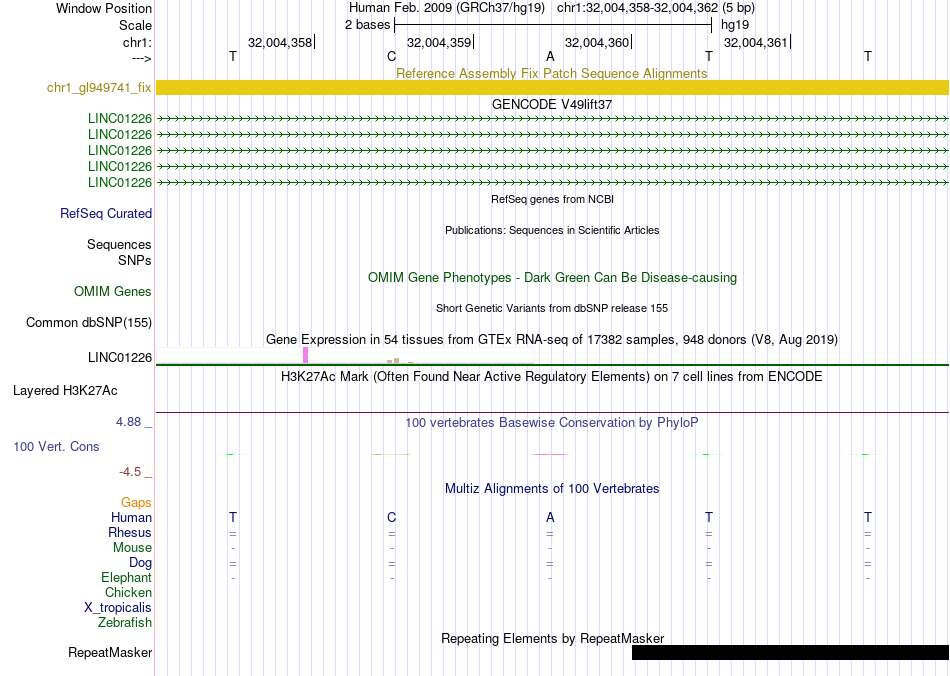The image size is (950, 676).
Task: Select the 'chr1:' ruler label
Action: [x=137, y=42]
